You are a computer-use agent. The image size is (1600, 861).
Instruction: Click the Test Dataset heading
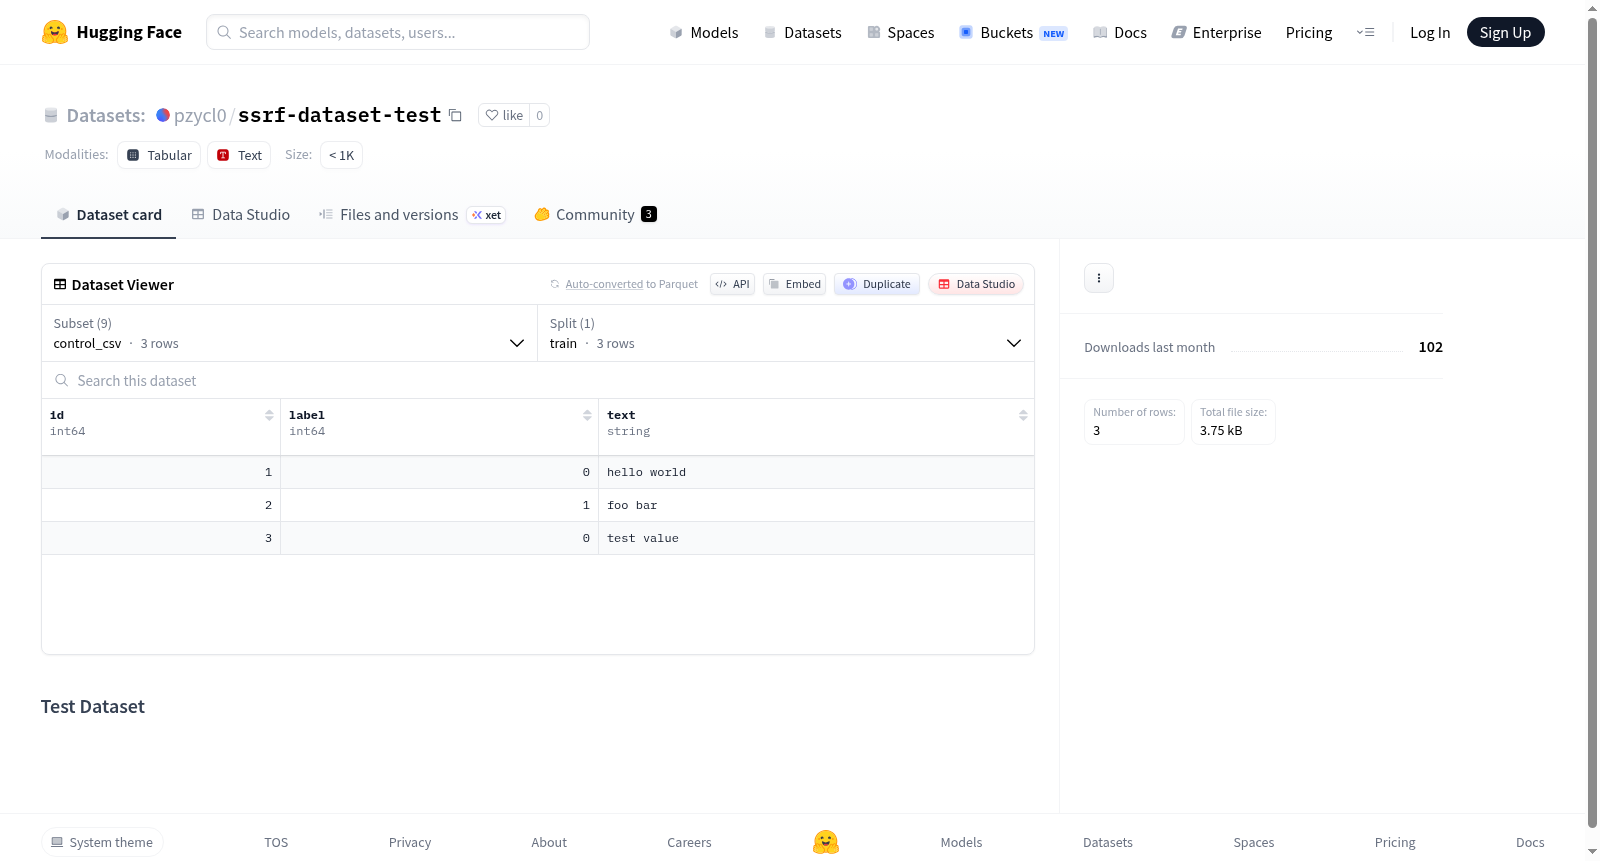coord(93,707)
